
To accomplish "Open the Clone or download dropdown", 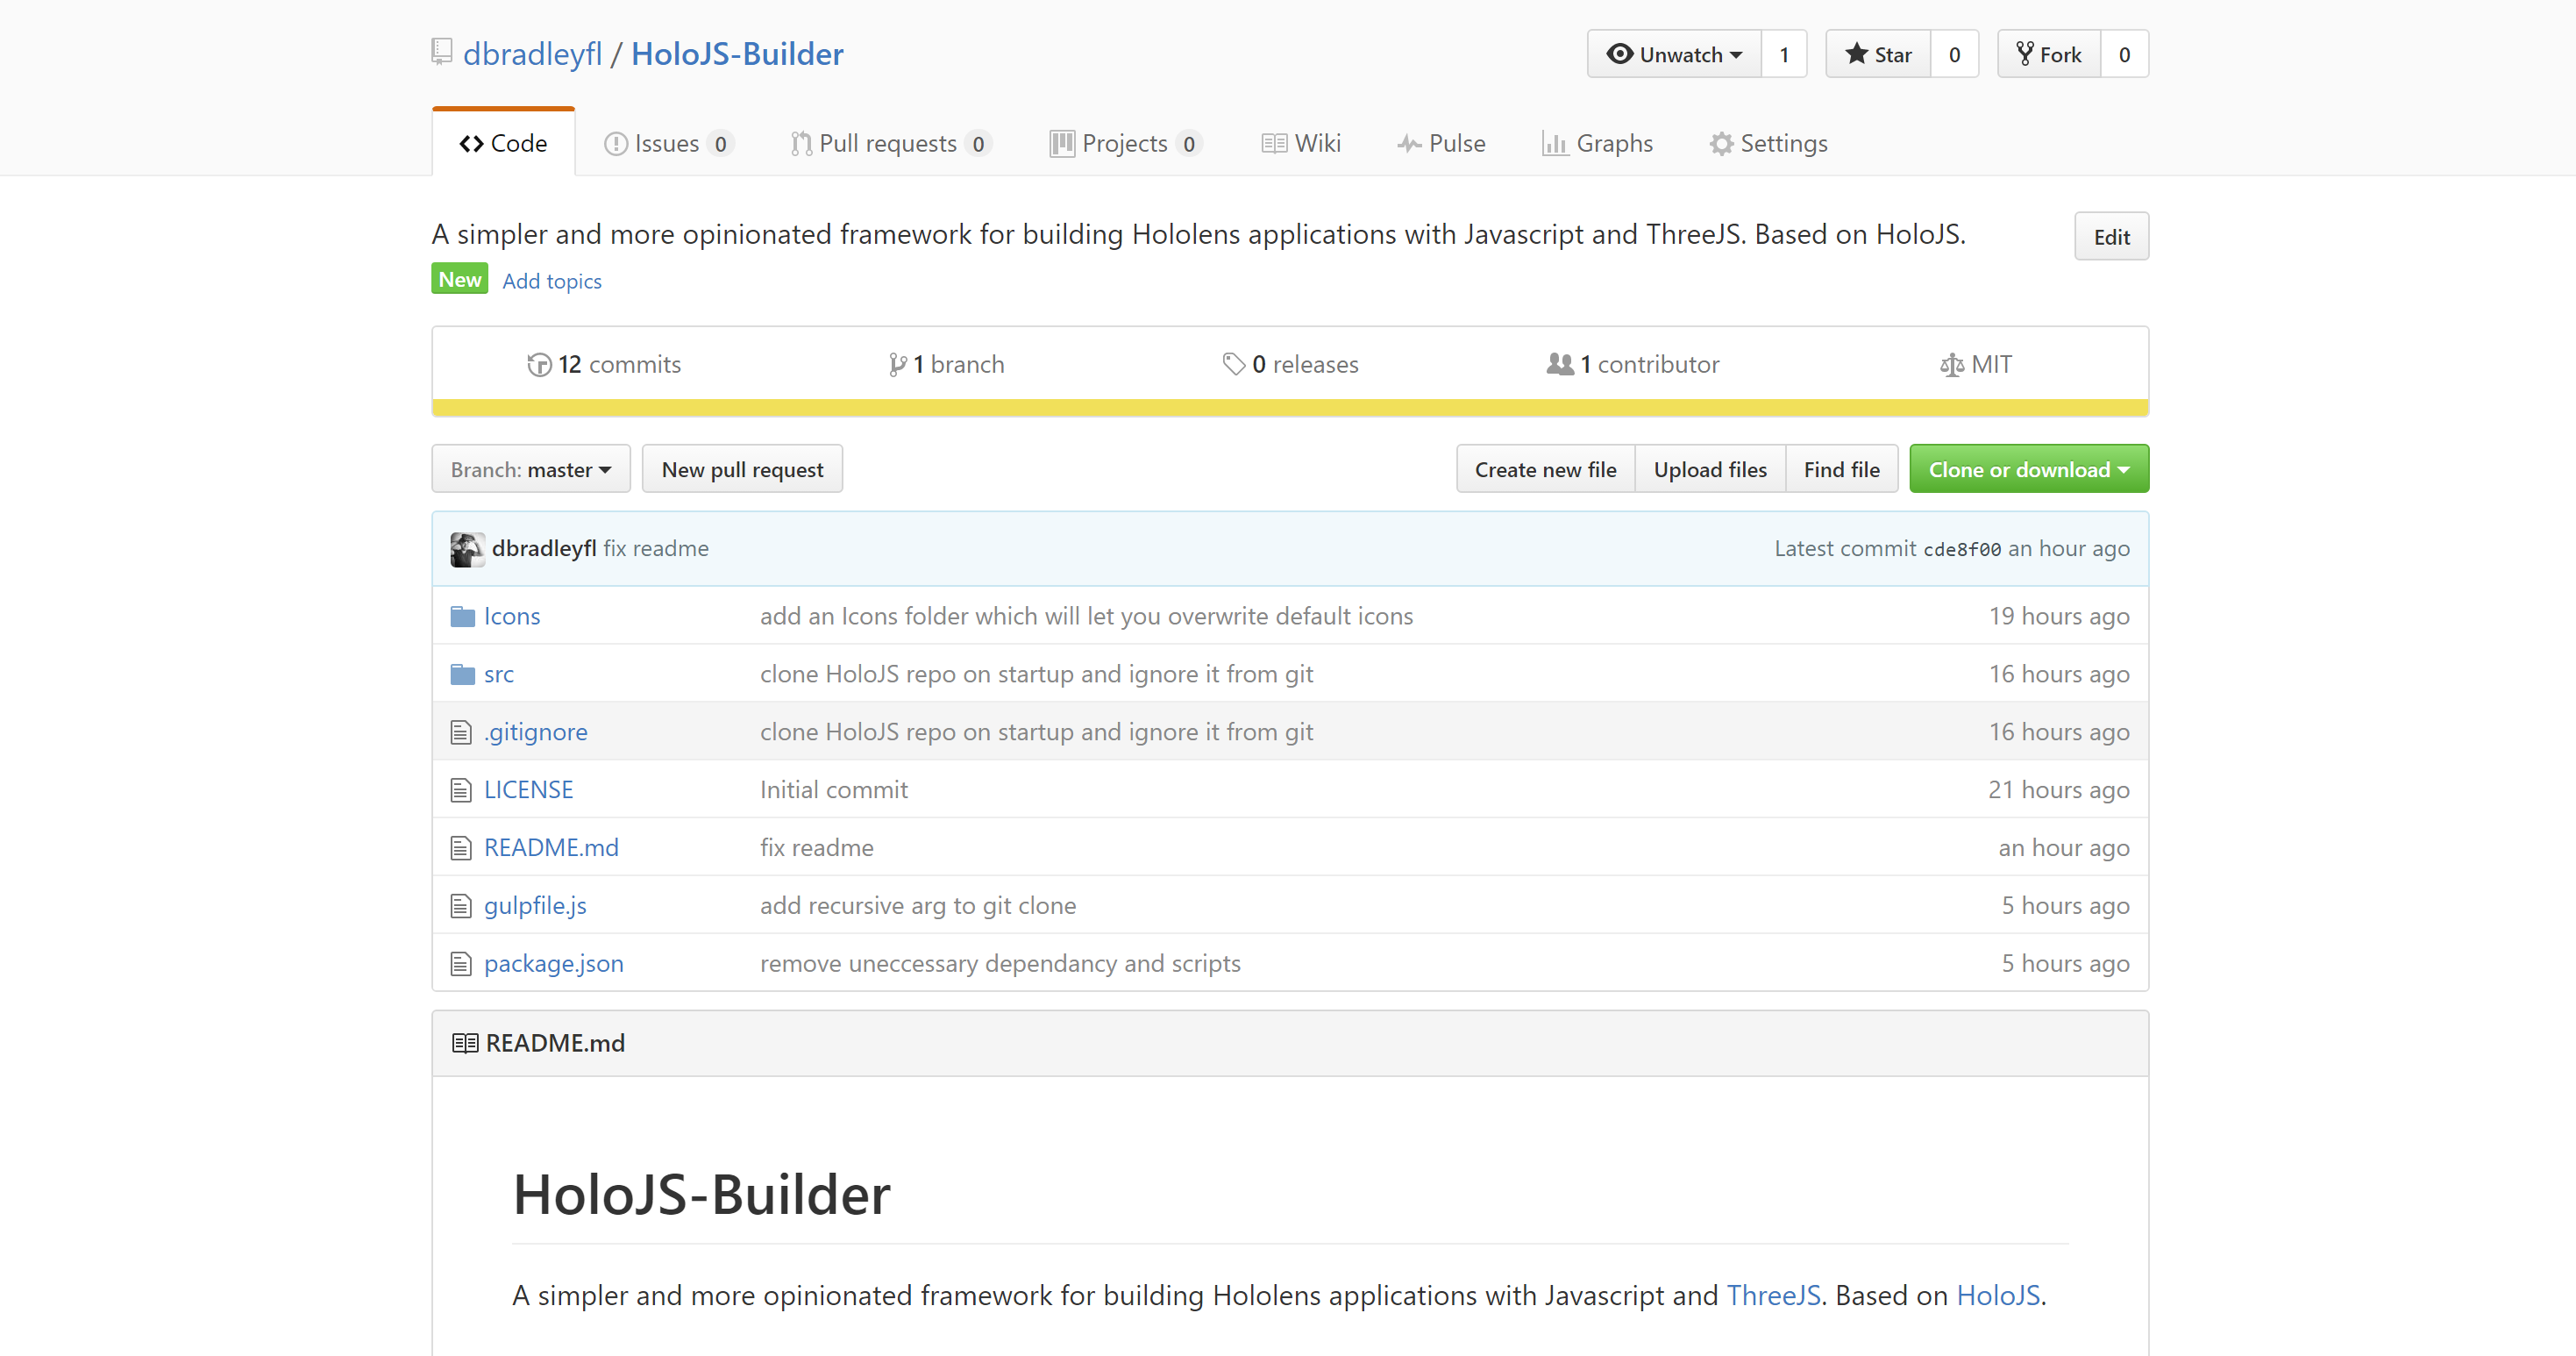I will coord(2028,469).
